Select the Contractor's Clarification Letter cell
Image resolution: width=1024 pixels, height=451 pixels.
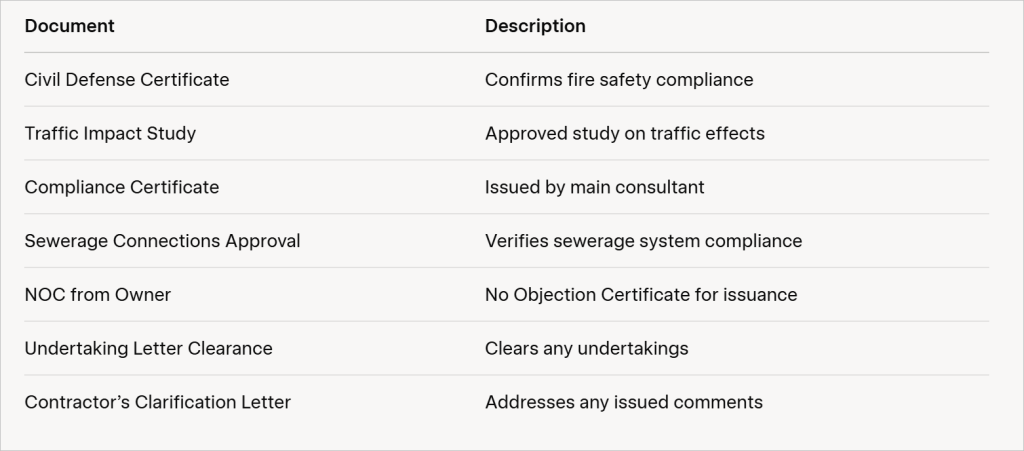click(x=157, y=402)
